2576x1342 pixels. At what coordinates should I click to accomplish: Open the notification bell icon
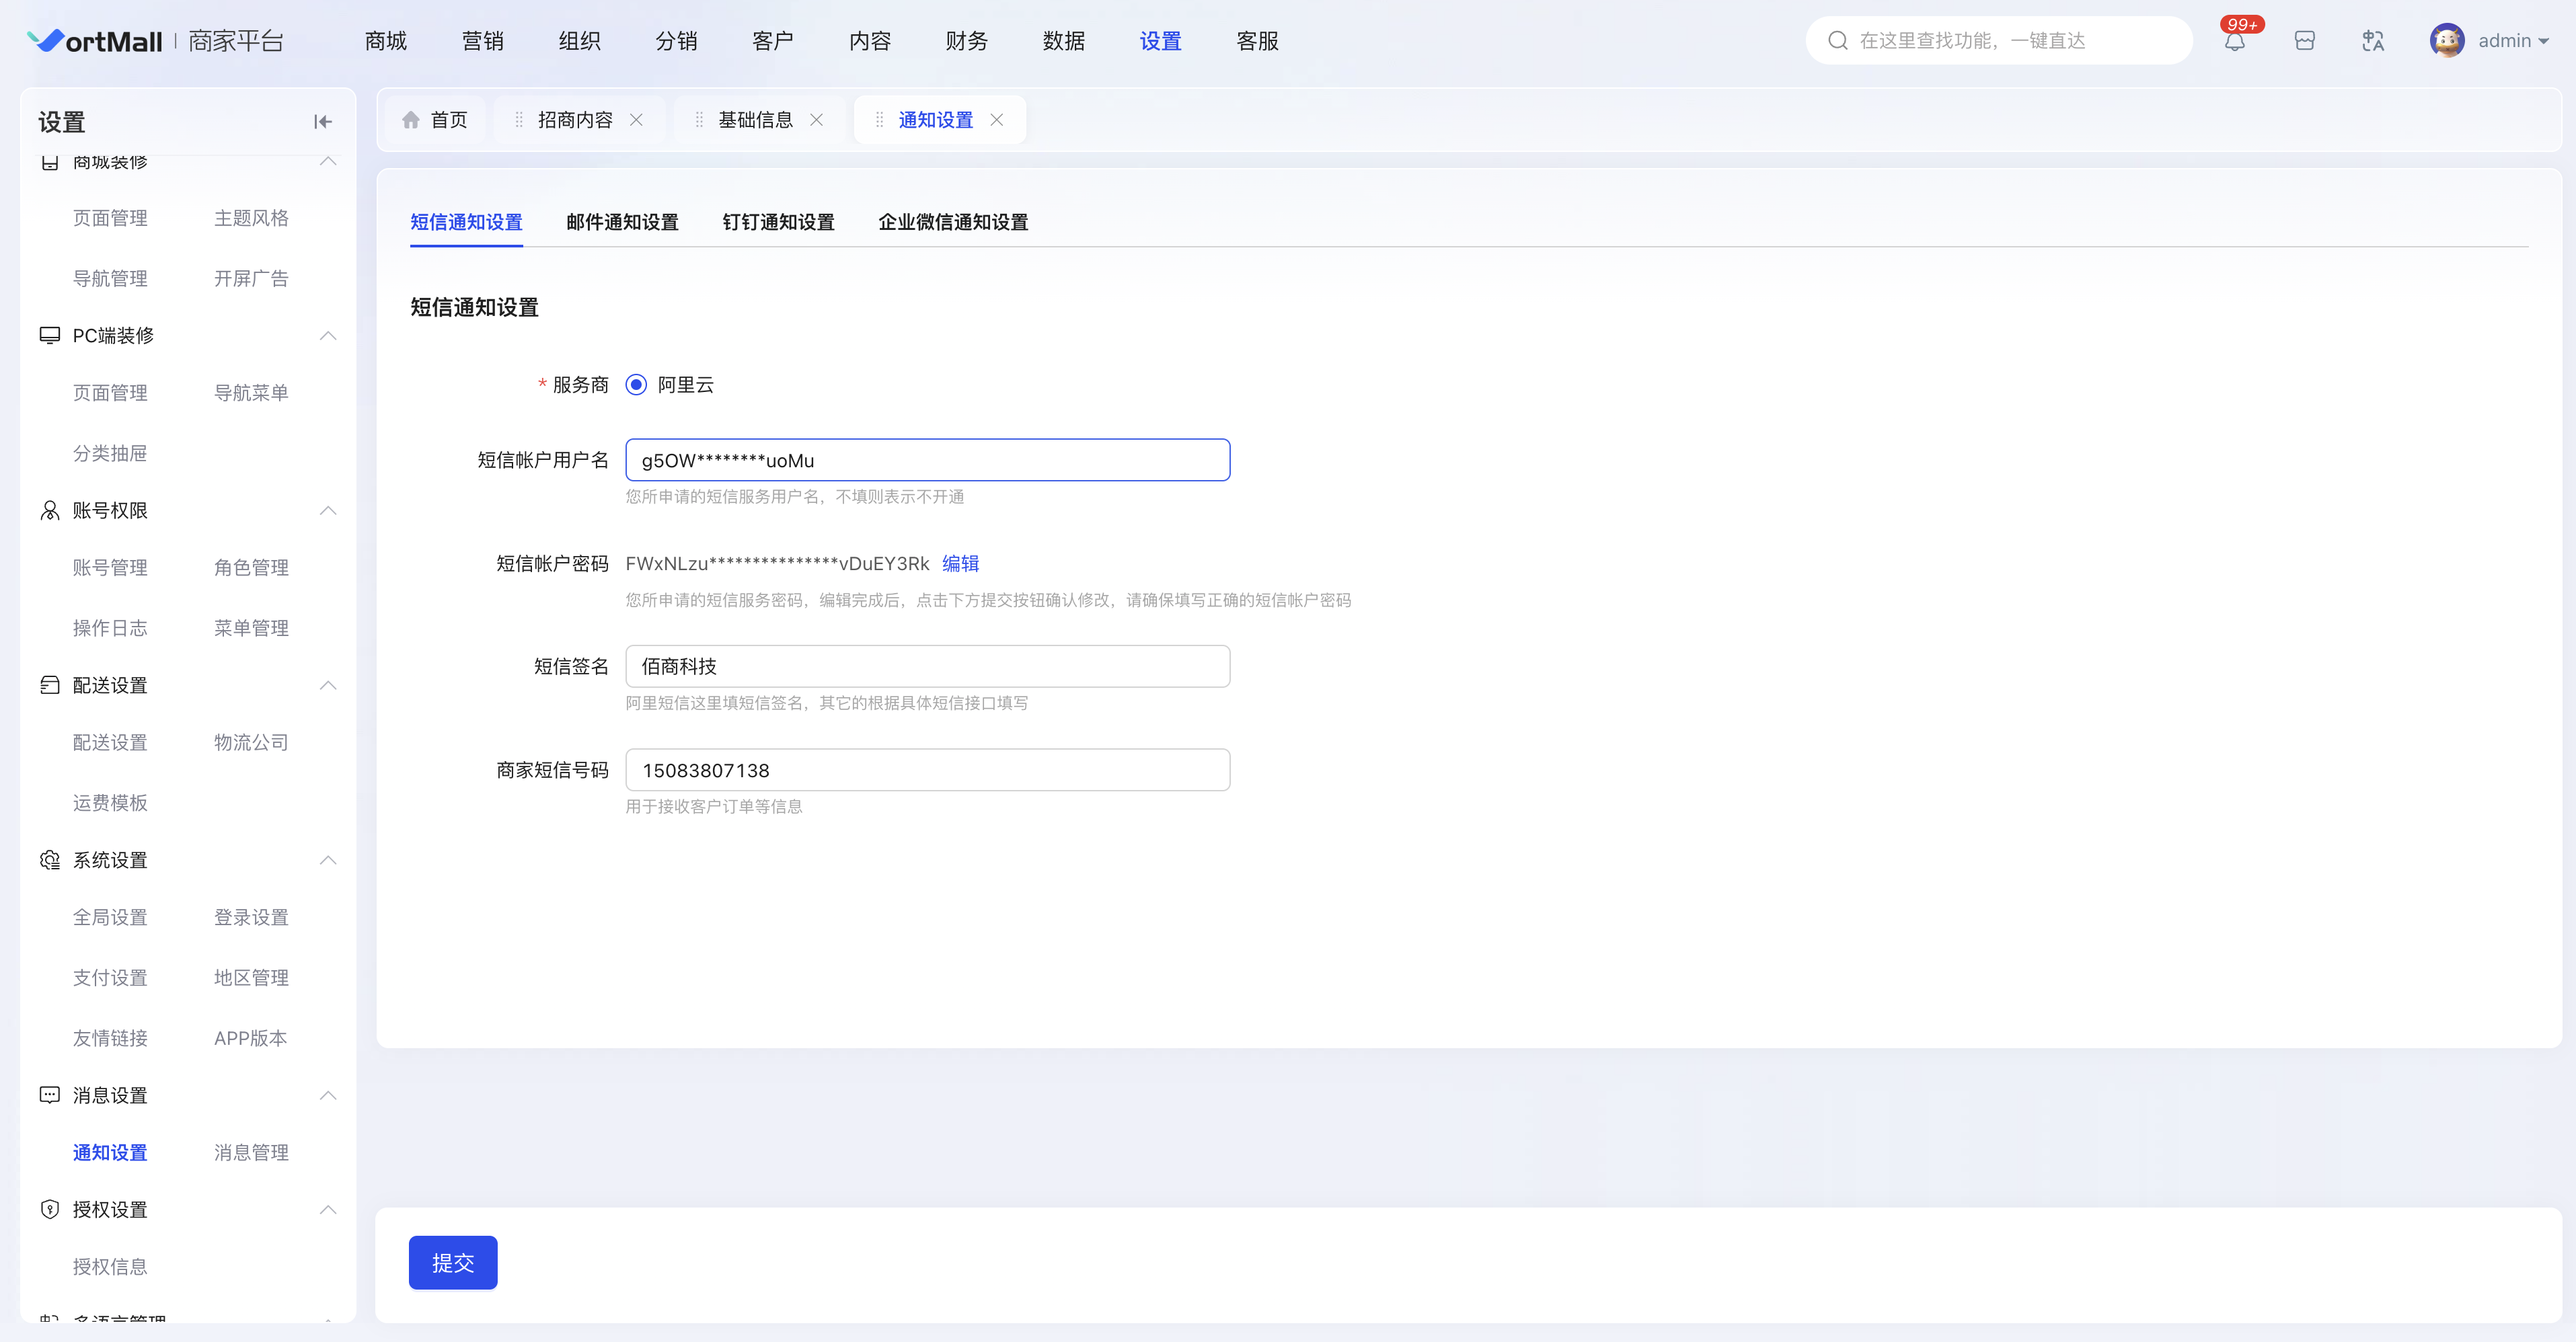click(2234, 41)
